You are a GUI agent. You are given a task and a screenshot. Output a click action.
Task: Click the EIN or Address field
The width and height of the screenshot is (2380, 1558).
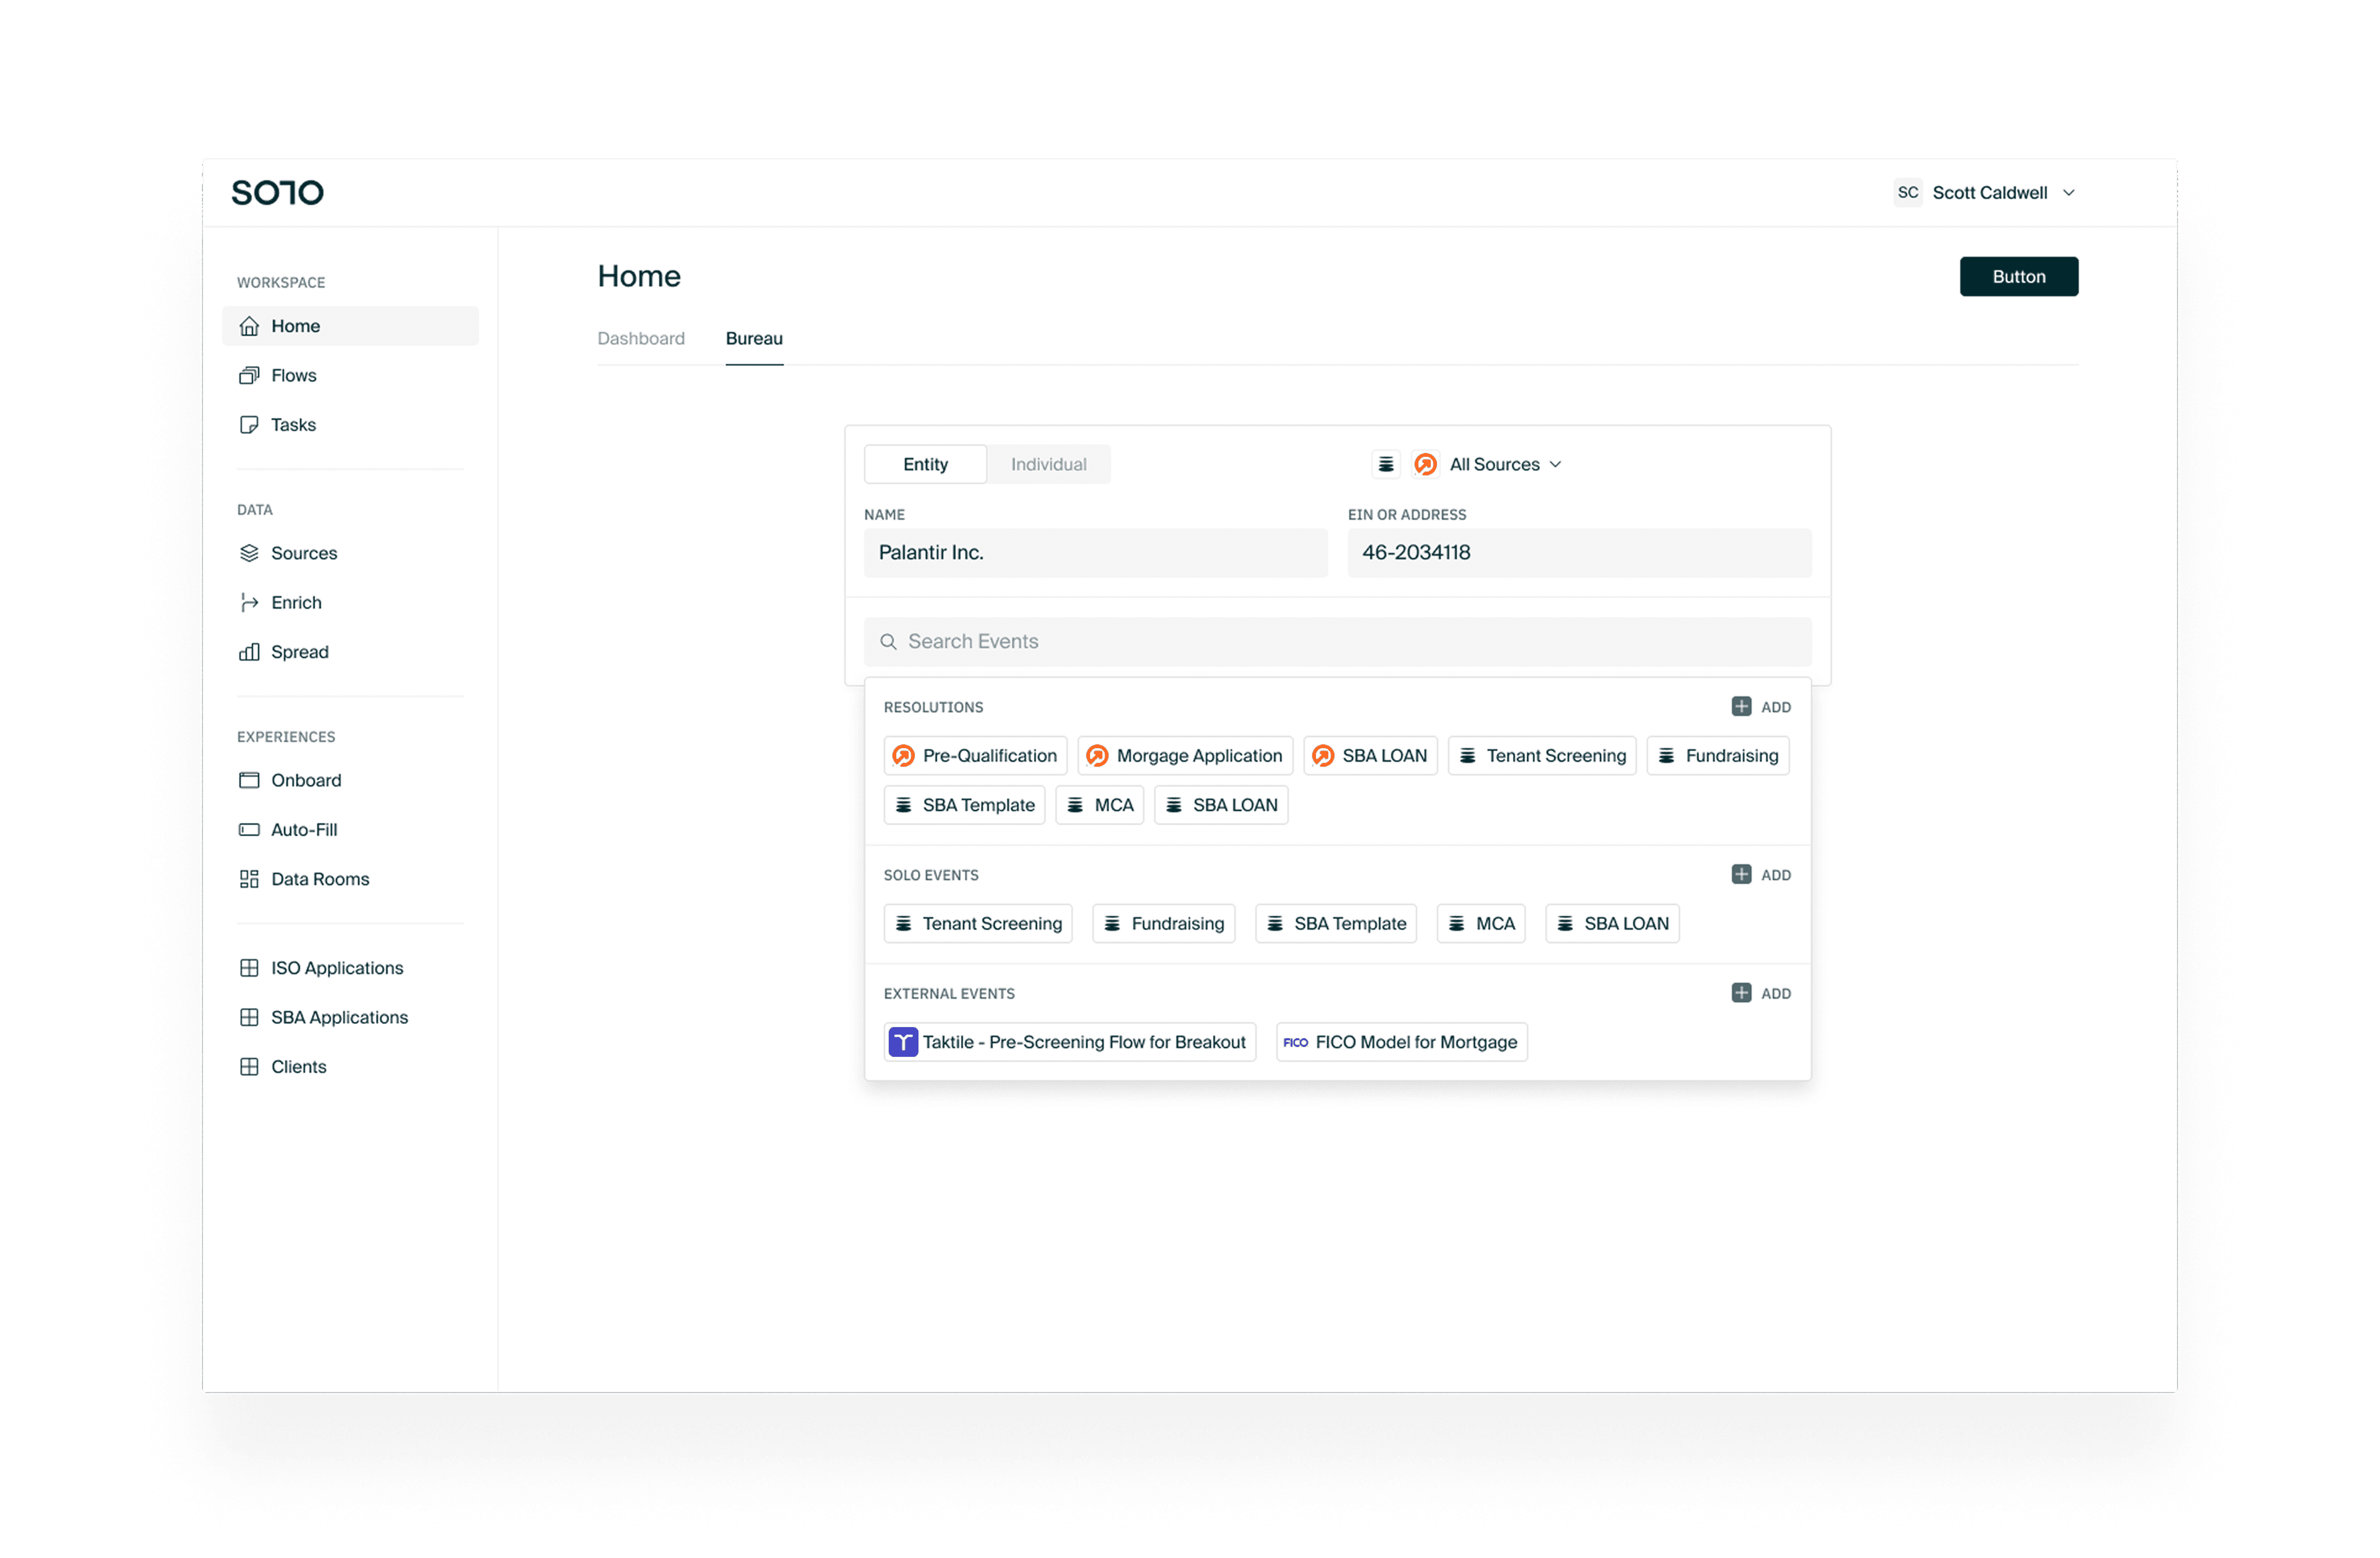coord(1579,553)
